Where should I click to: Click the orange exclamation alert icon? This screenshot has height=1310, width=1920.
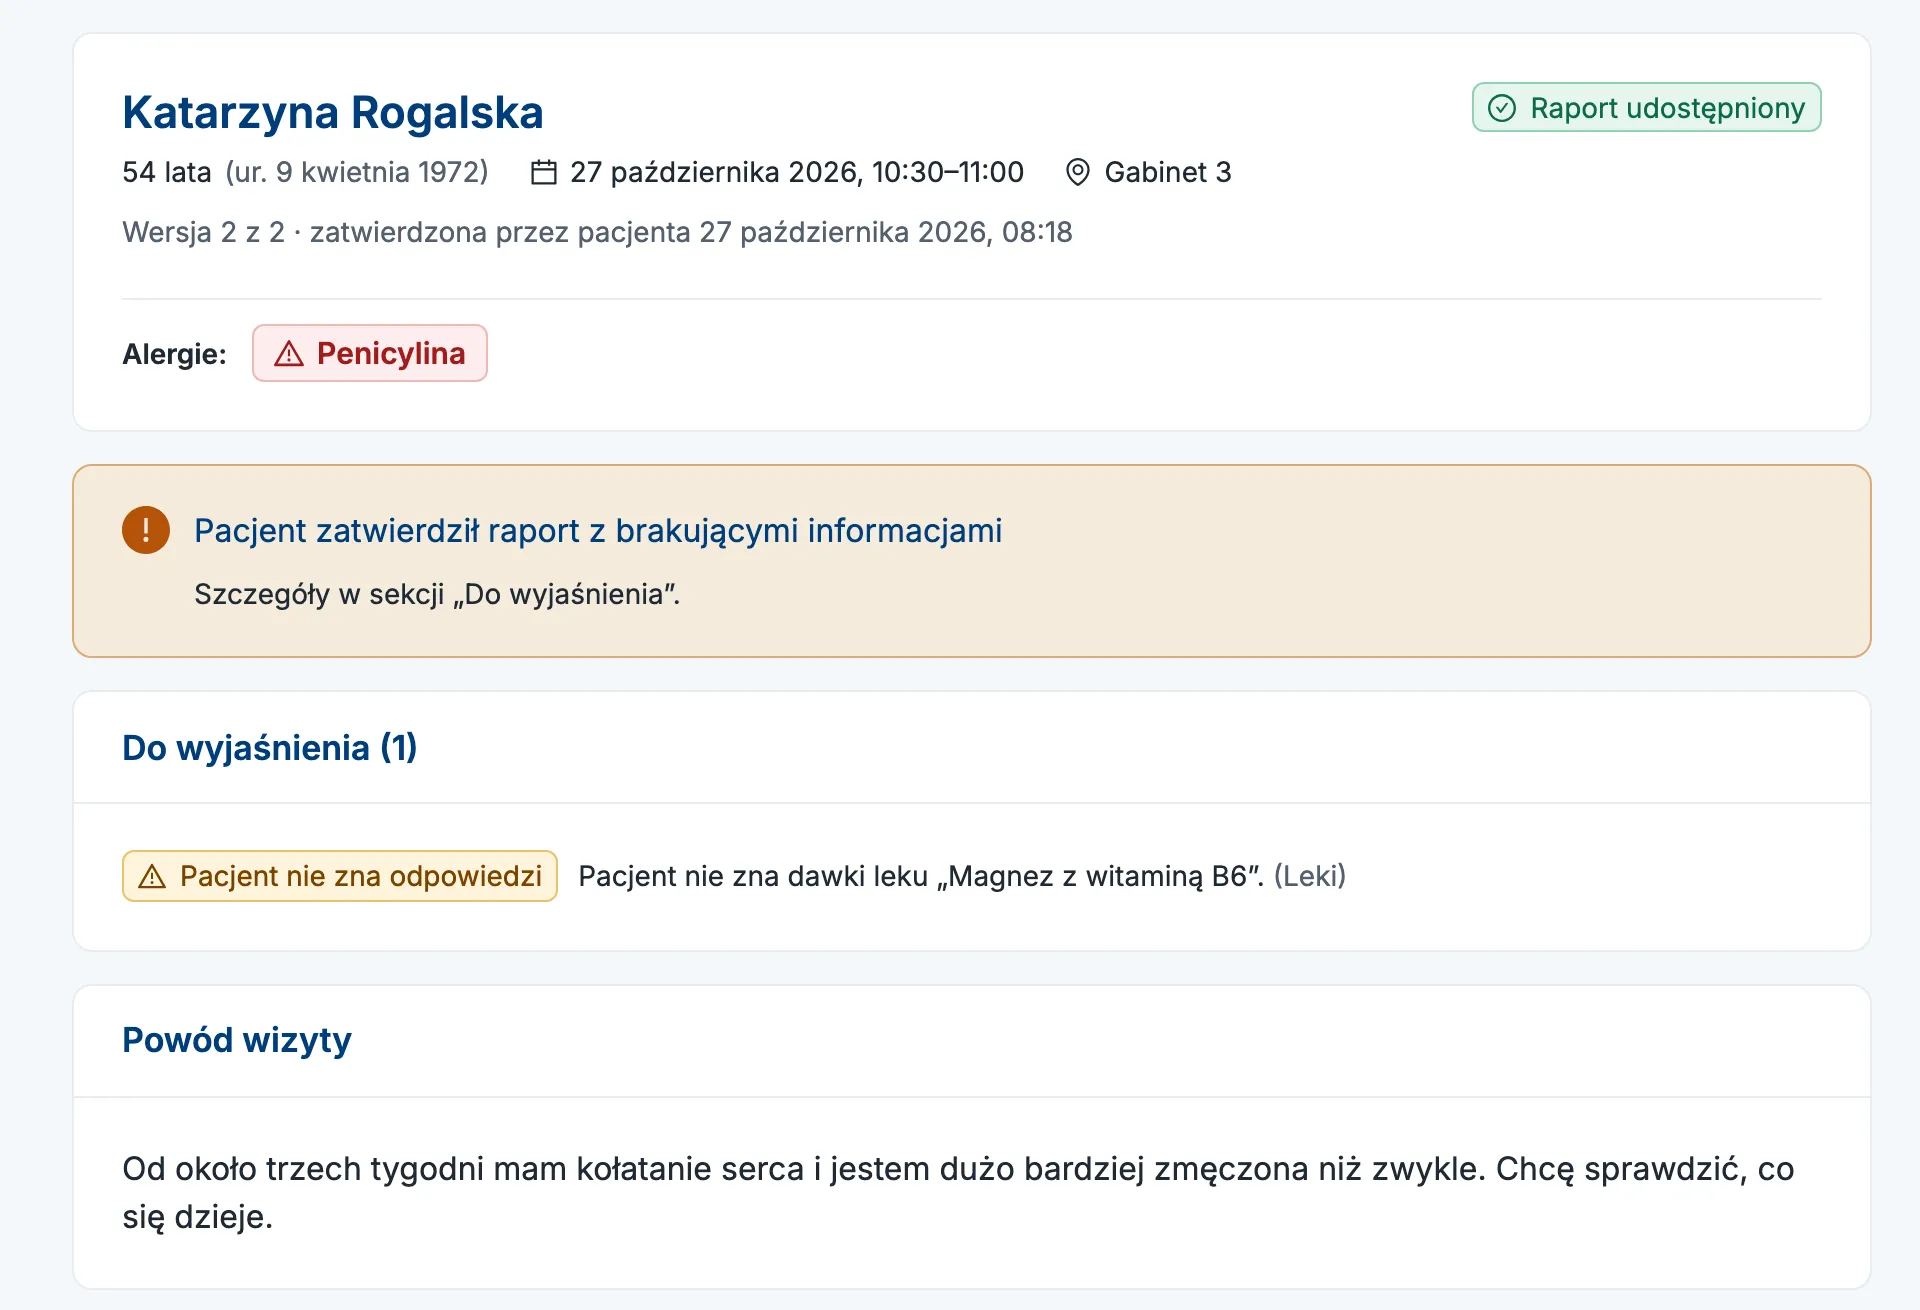tap(146, 530)
